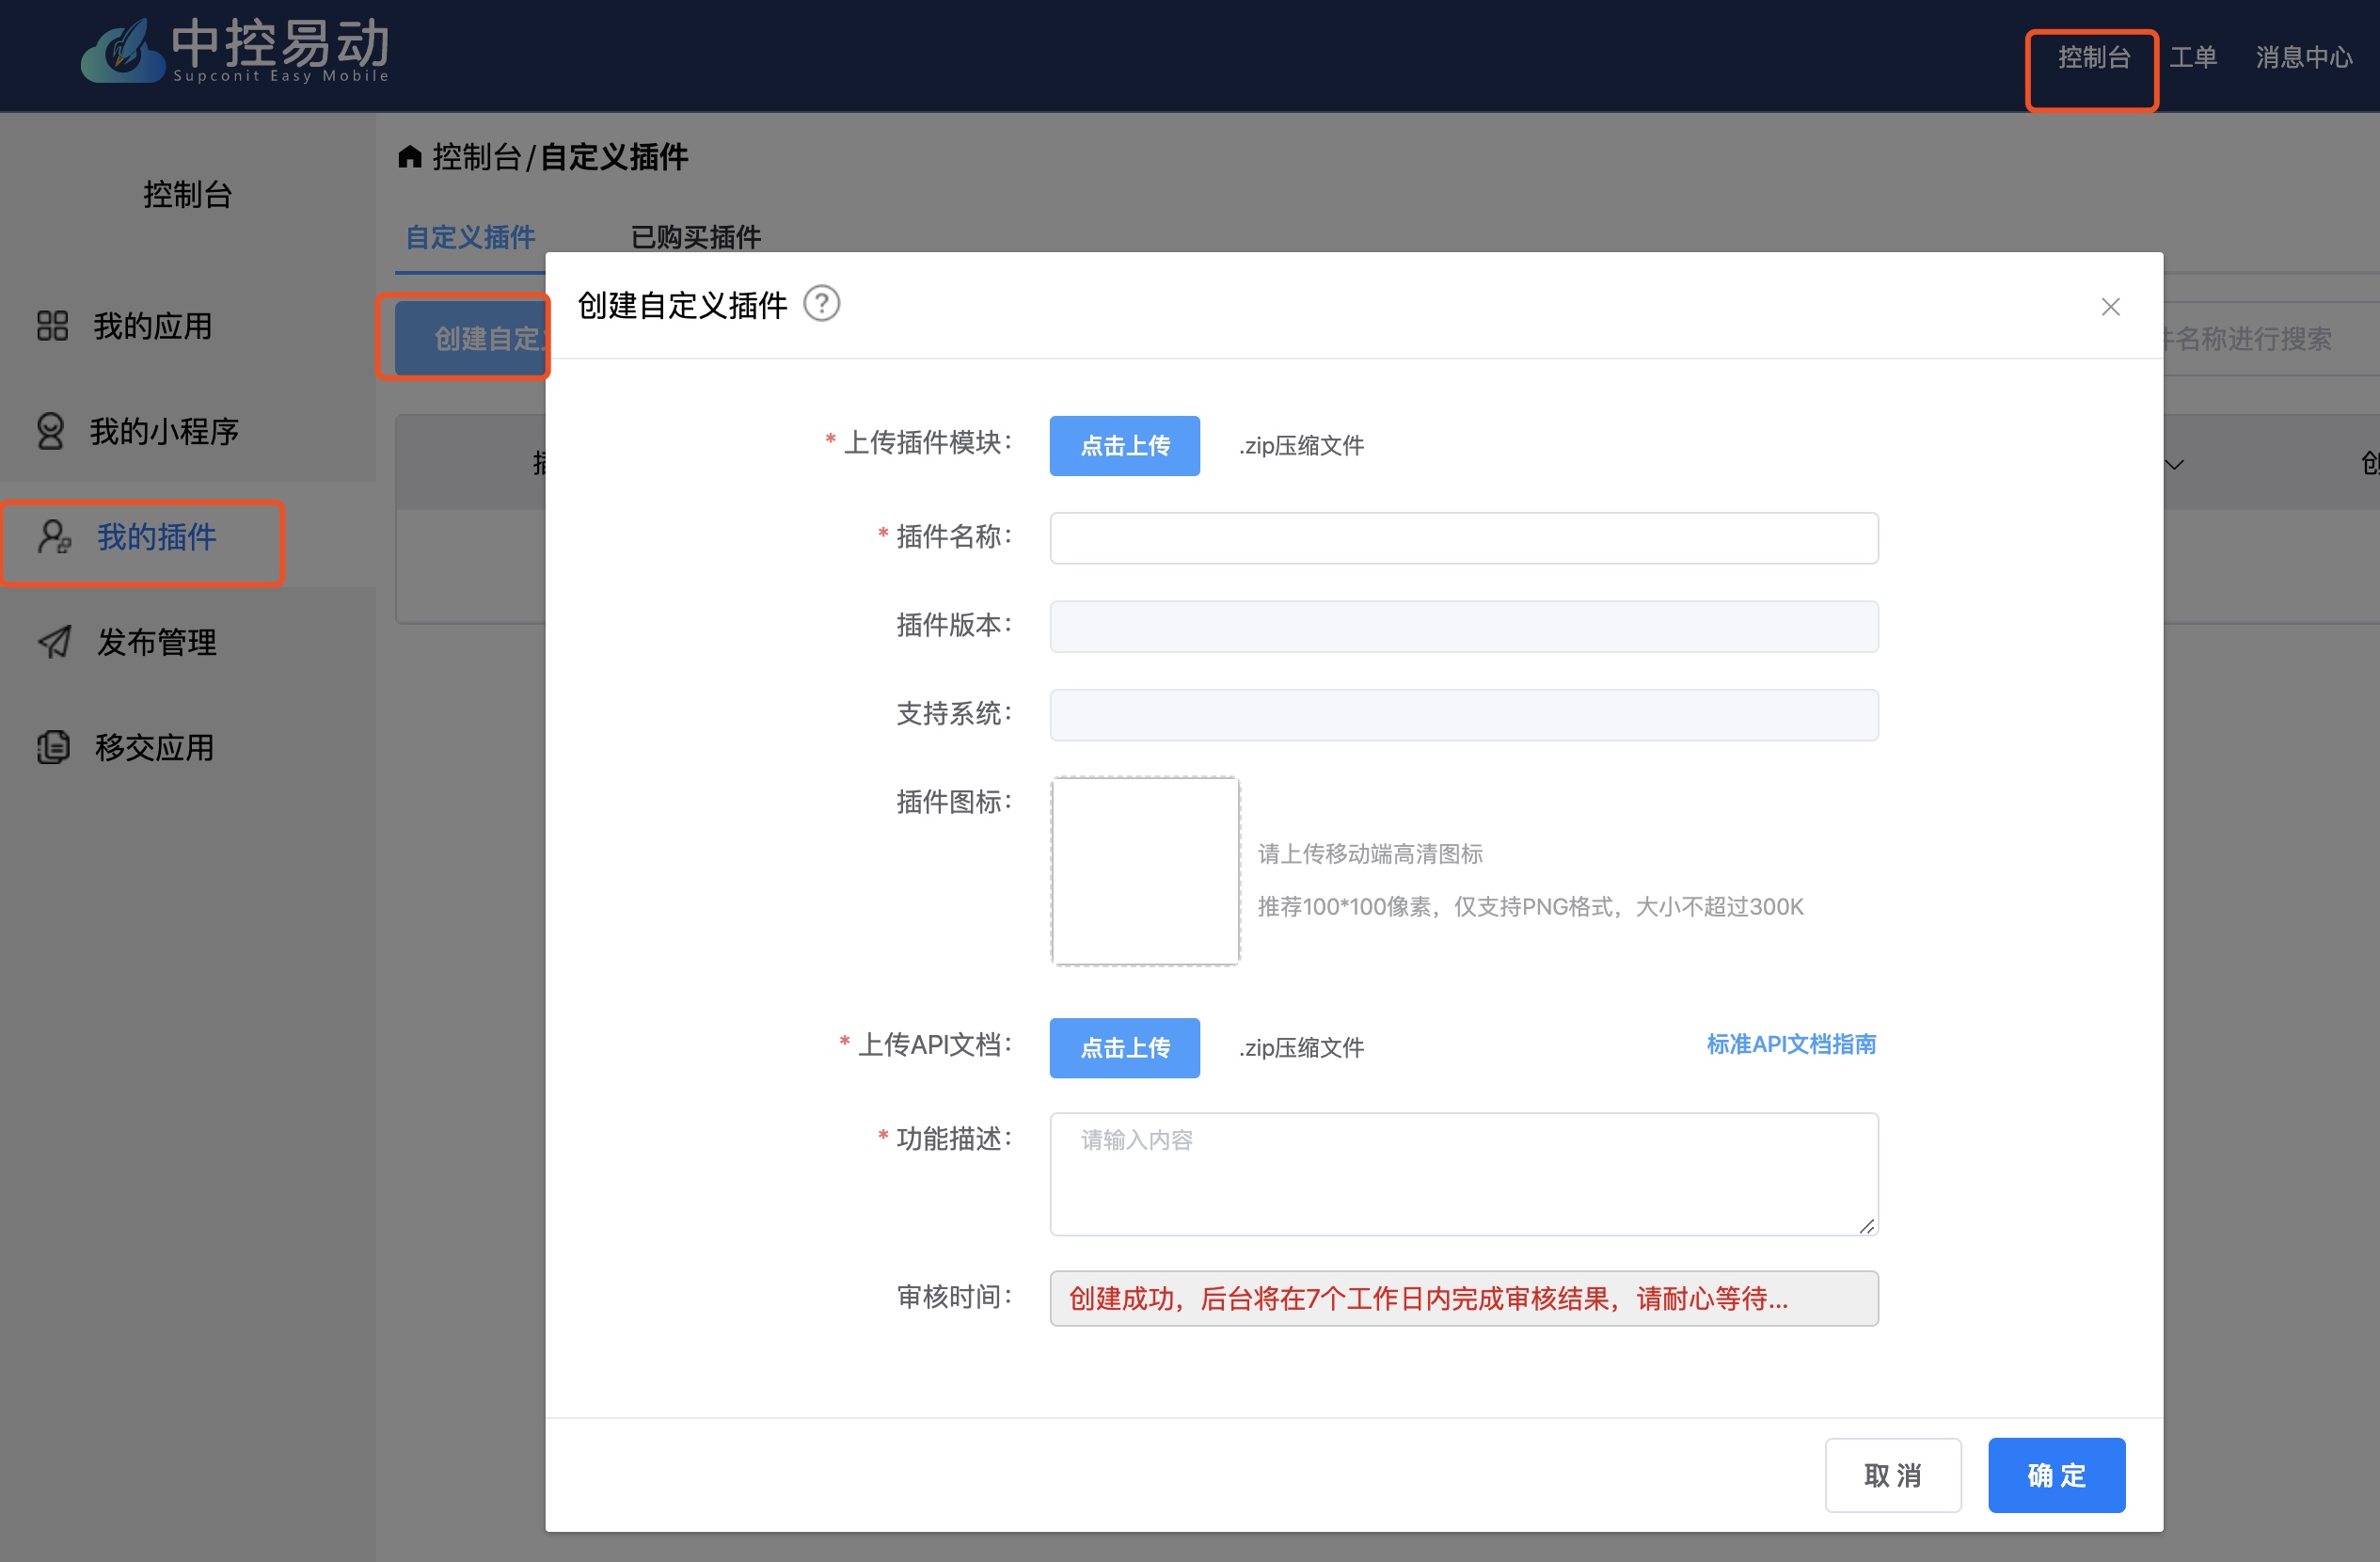Click the 移交应用 document icon
This screenshot has height=1562, width=2380.
(x=53, y=747)
